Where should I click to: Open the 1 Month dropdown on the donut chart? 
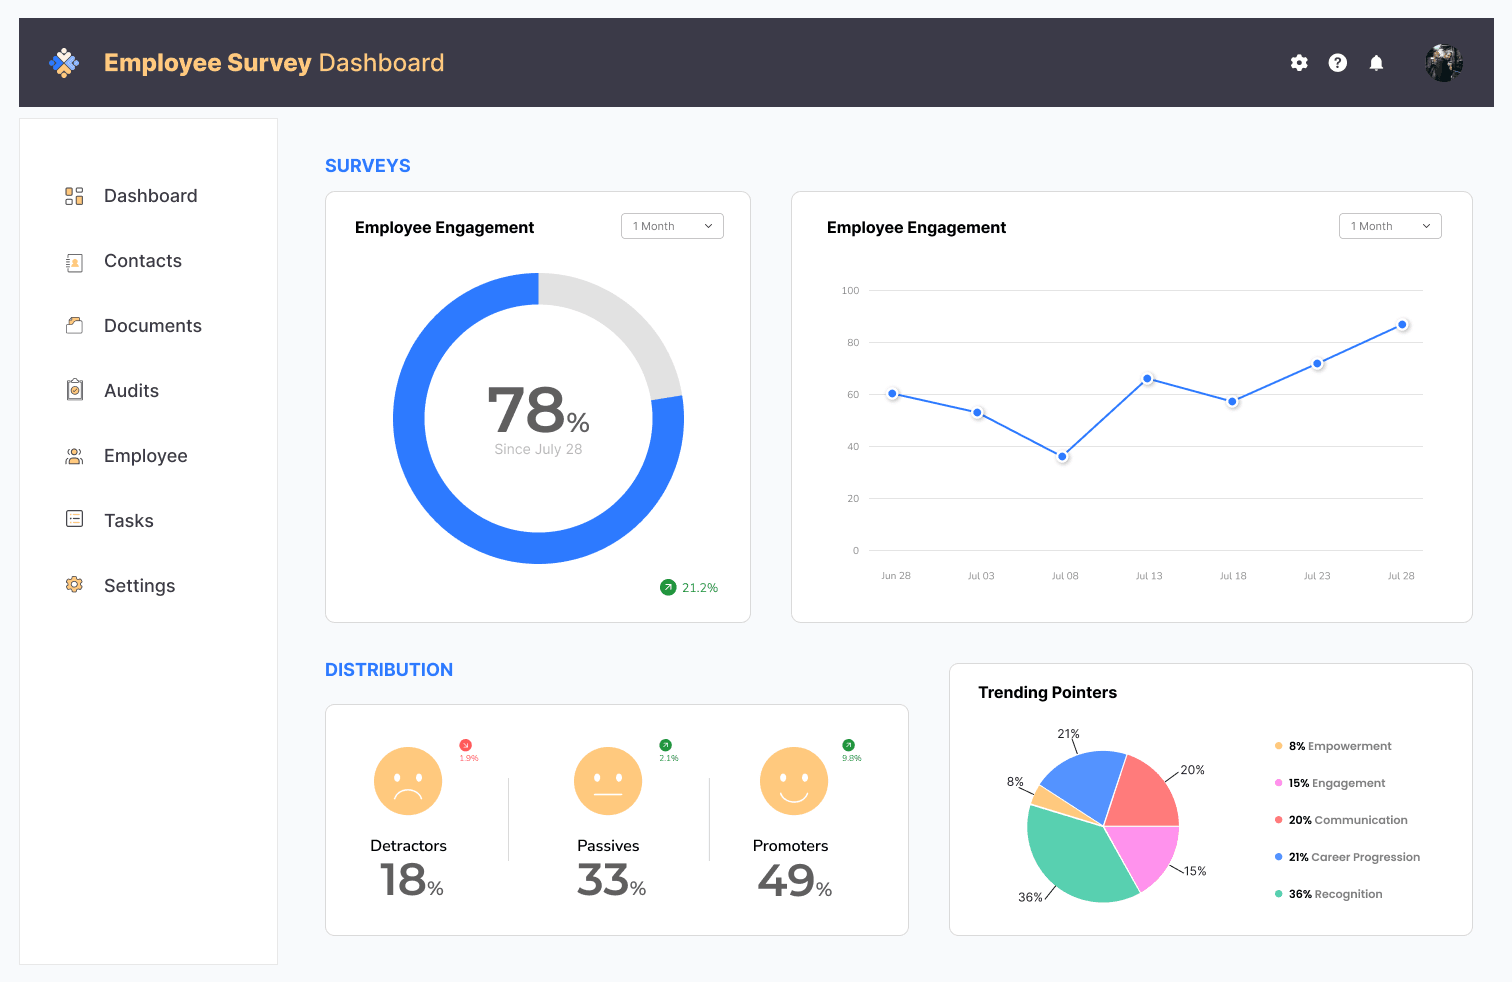672,226
